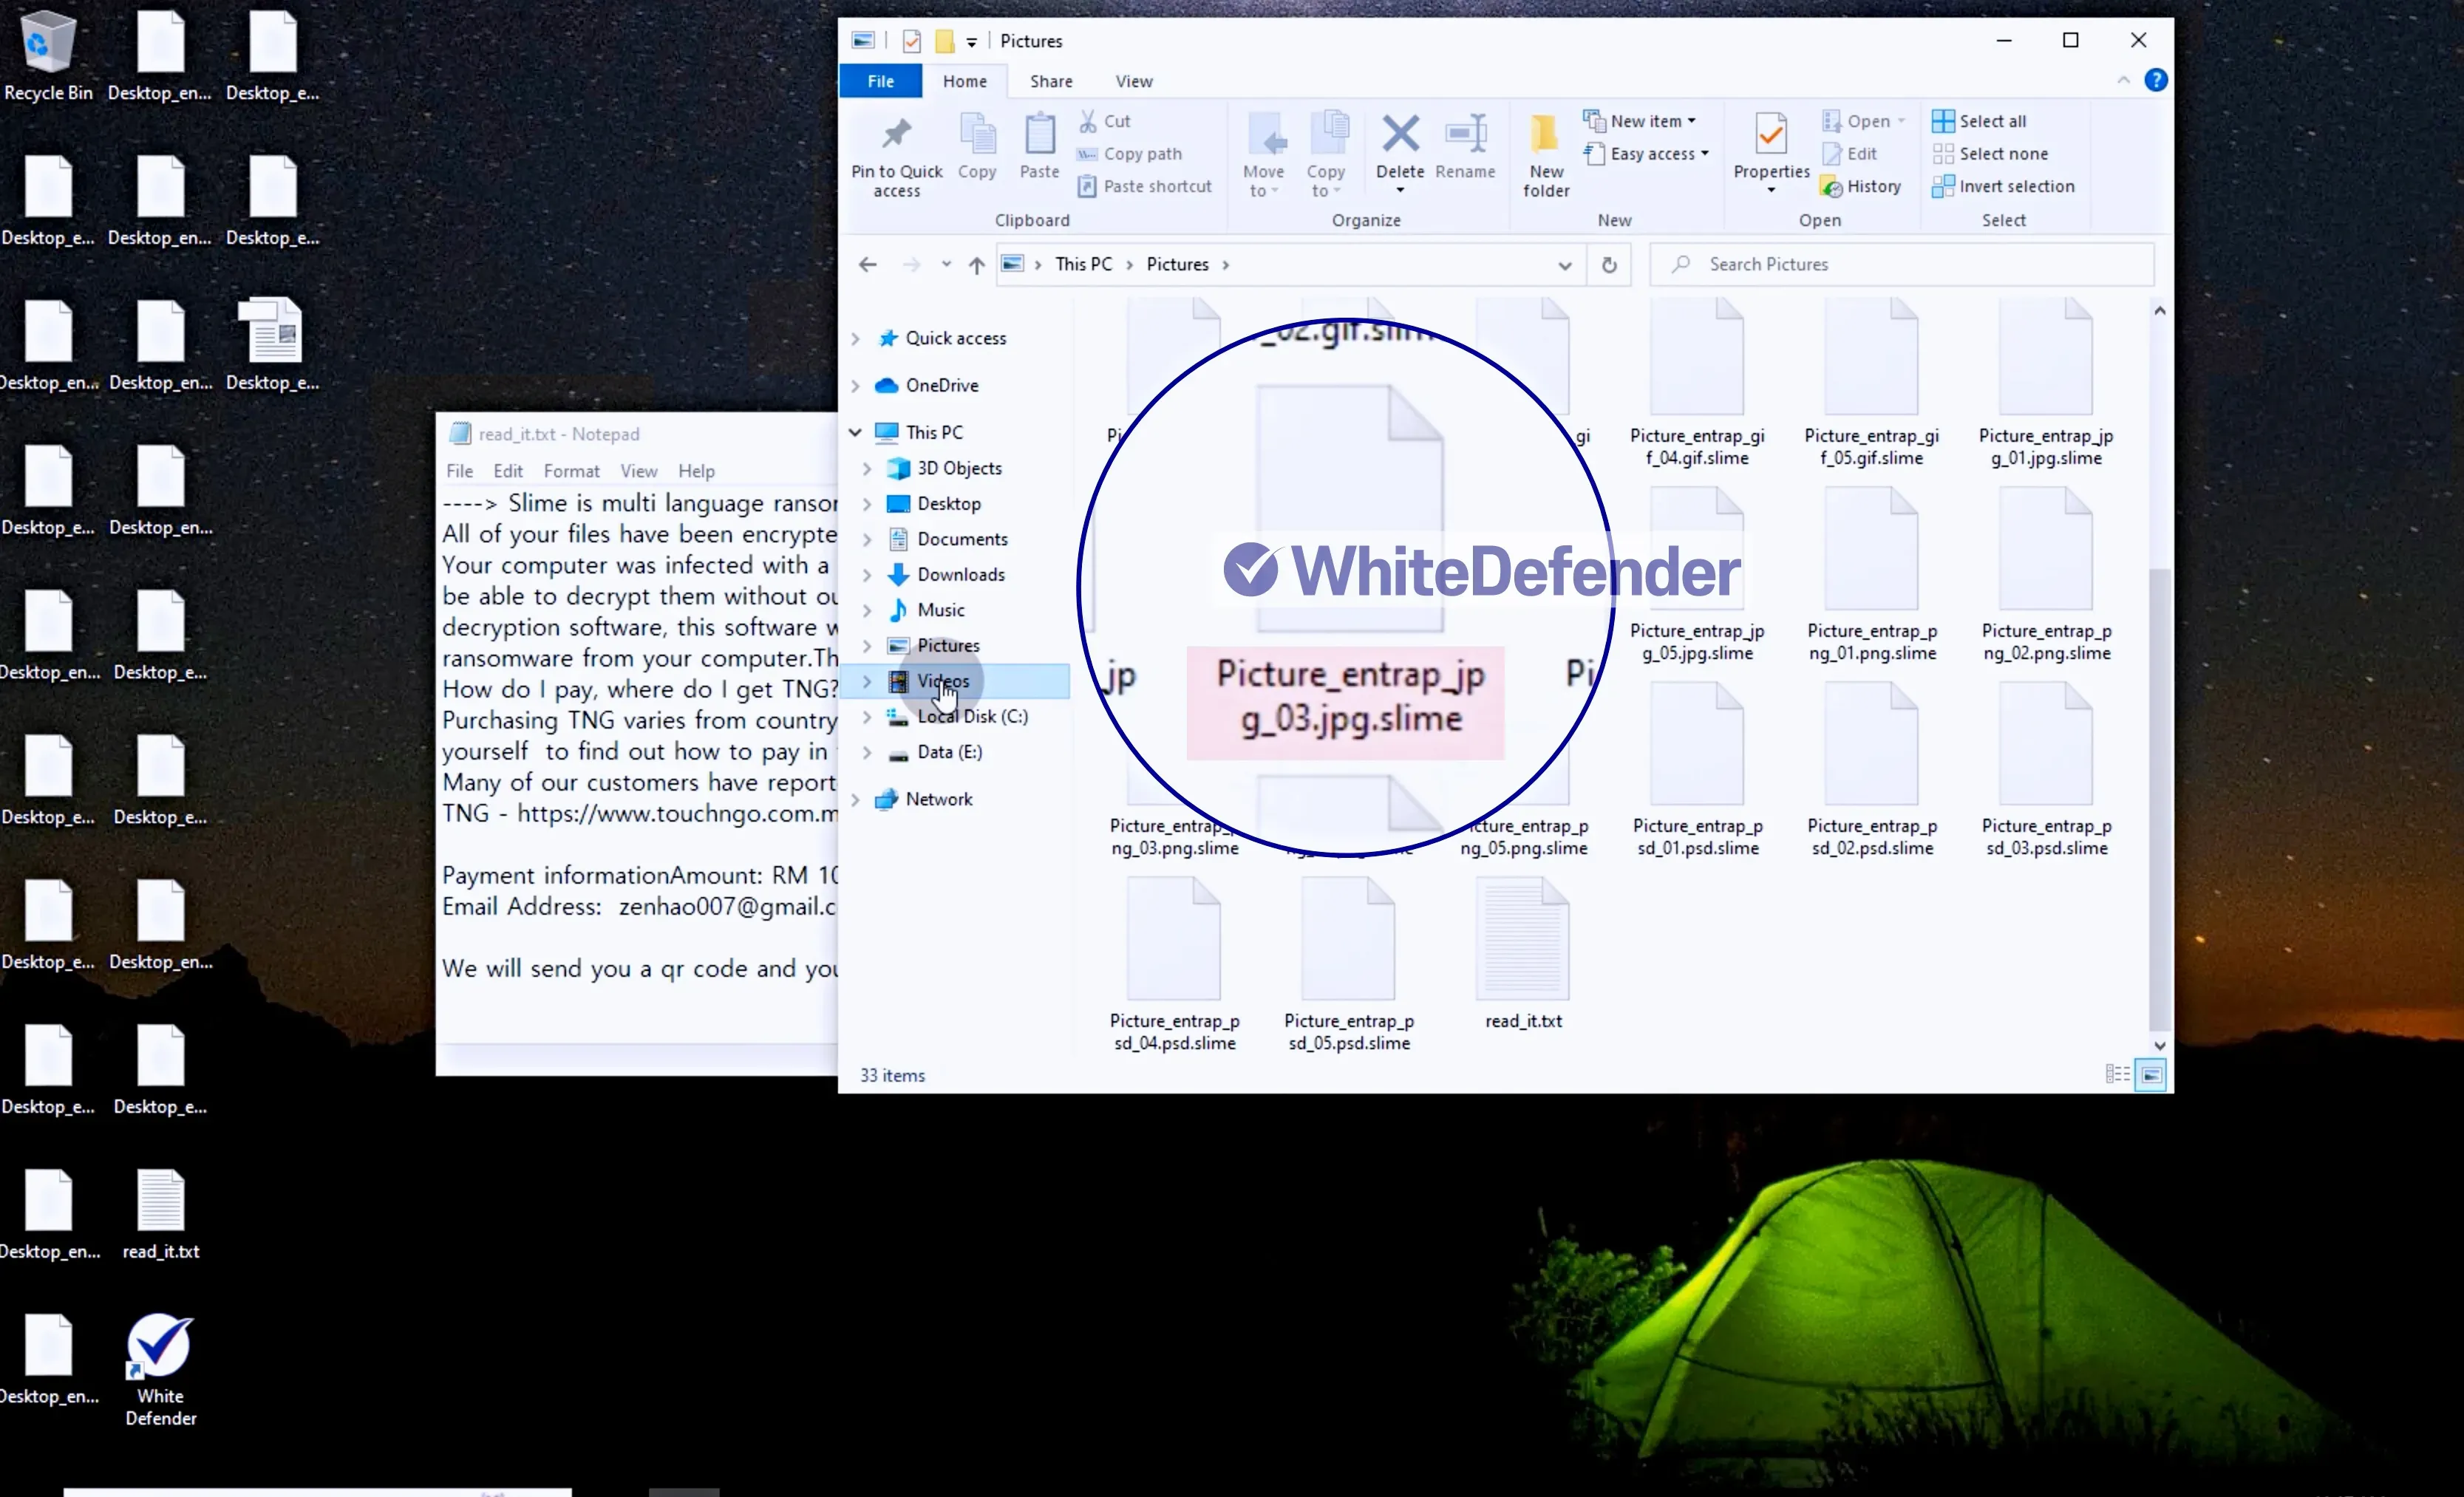Expand the OneDrive tree node

[x=855, y=386]
